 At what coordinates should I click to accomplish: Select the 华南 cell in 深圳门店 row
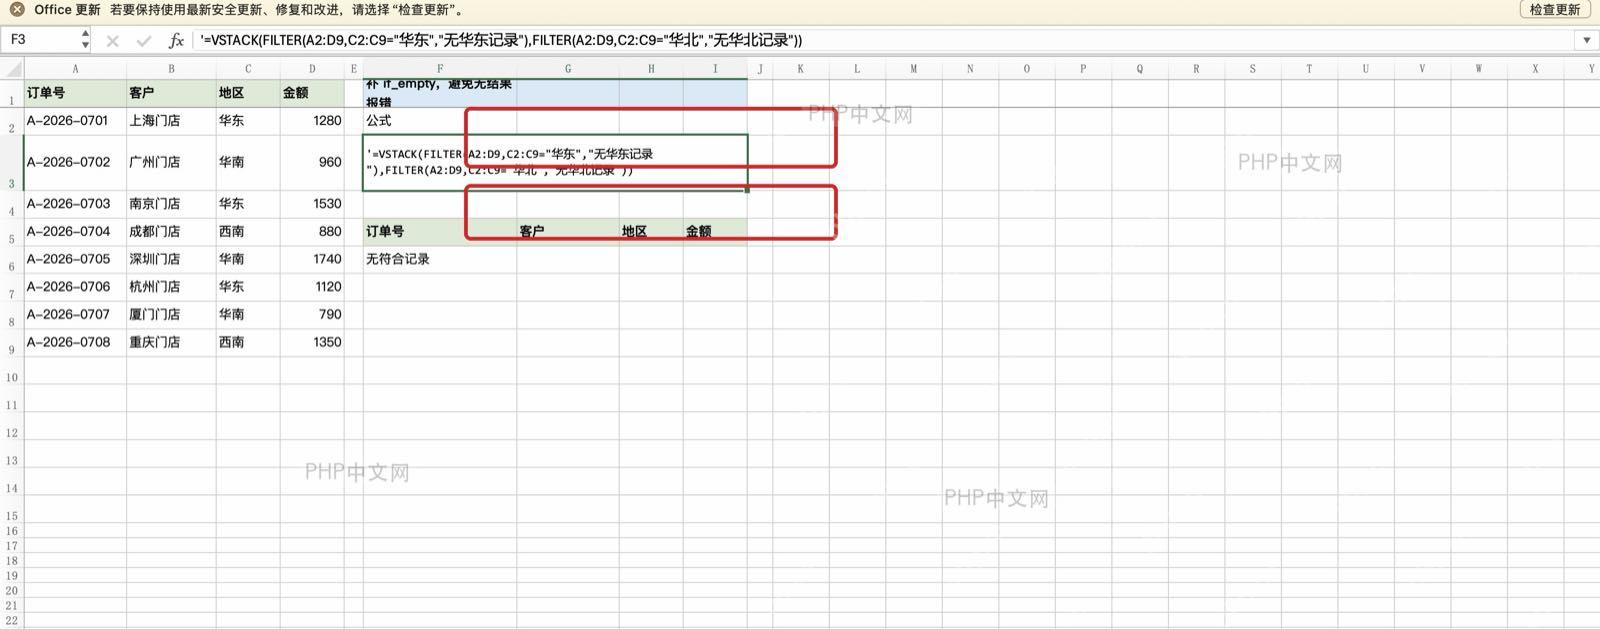point(248,260)
